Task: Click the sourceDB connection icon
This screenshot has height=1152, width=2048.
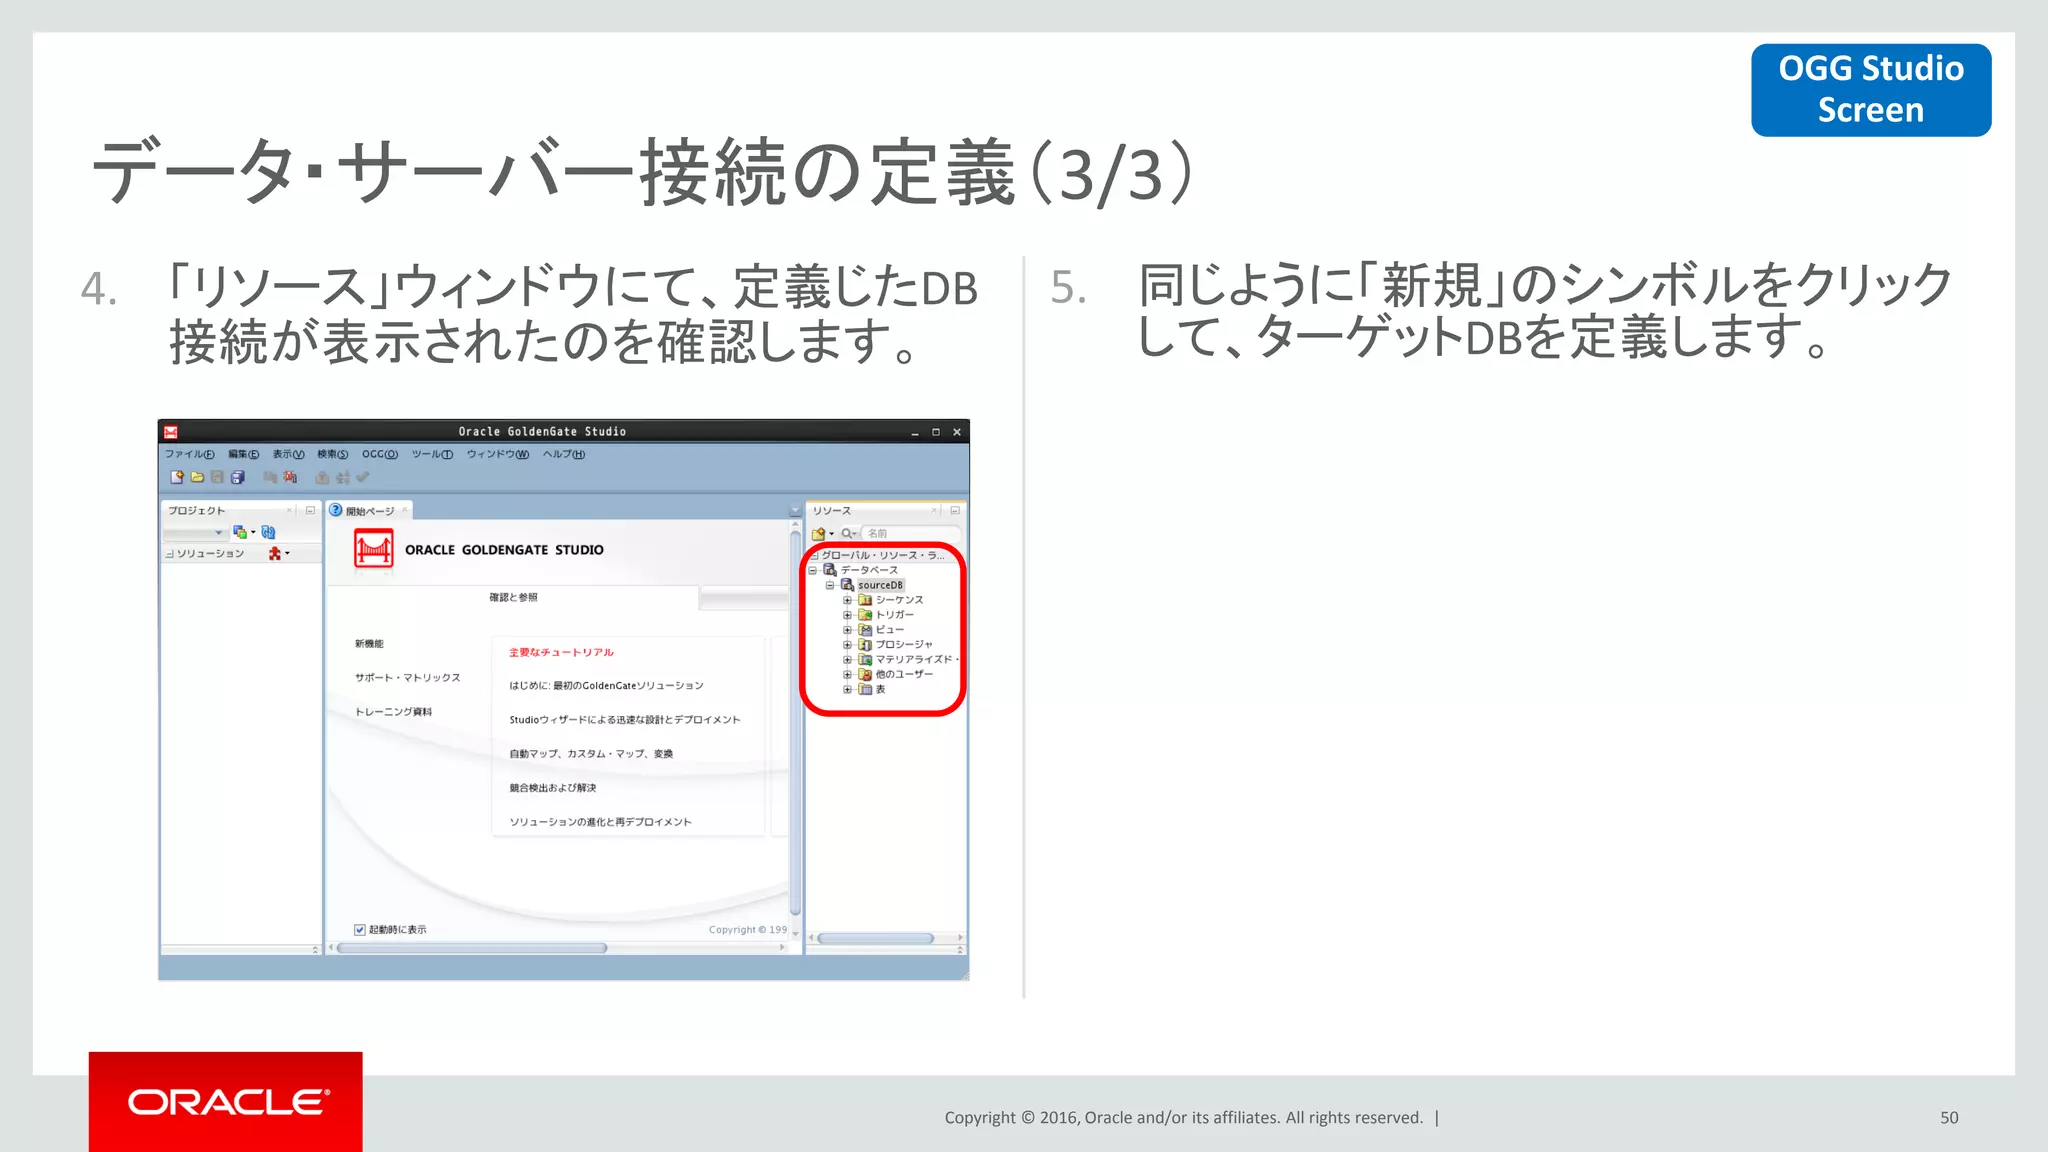Action: [x=847, y=585]
